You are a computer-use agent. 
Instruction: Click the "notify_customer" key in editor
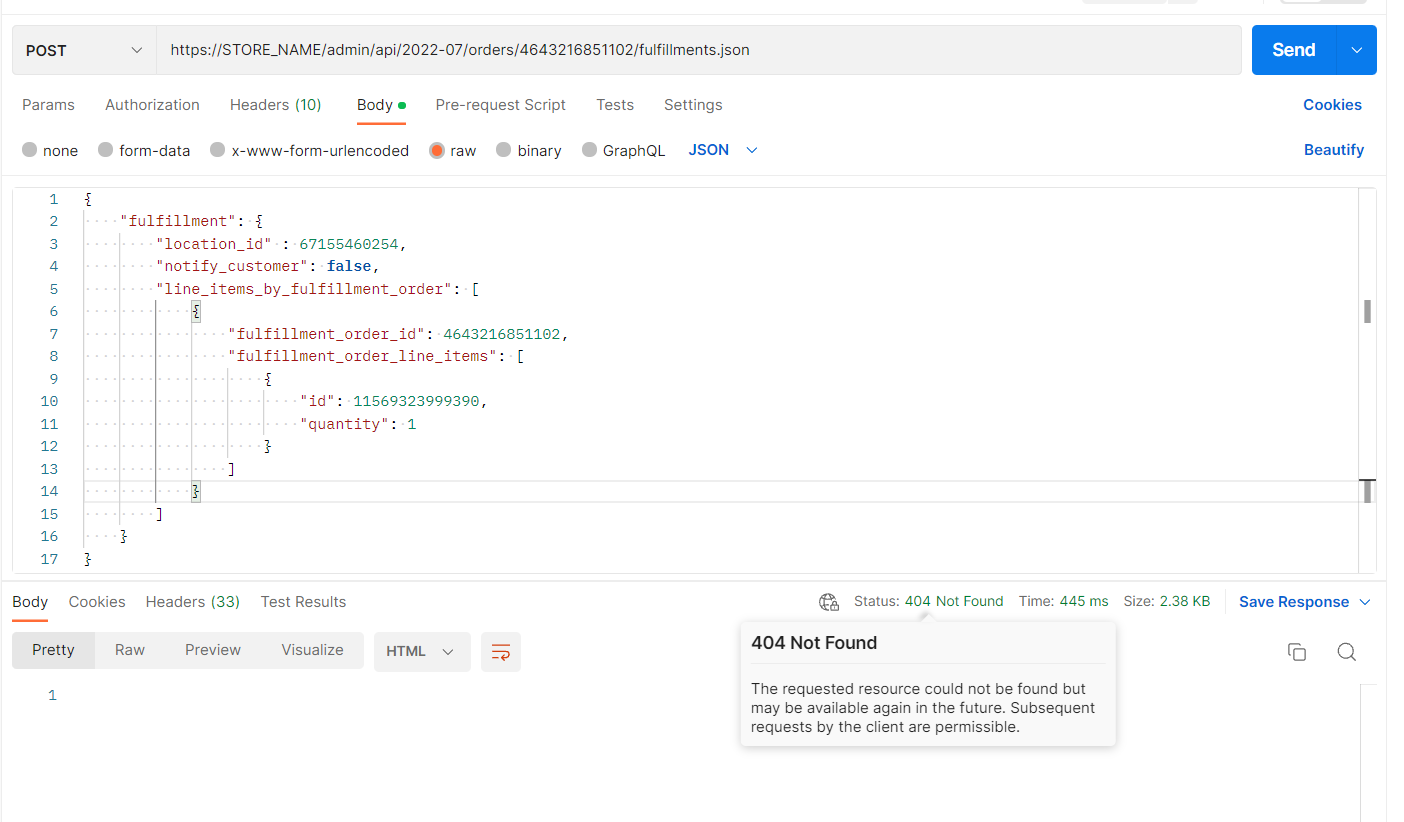point(232,266)
